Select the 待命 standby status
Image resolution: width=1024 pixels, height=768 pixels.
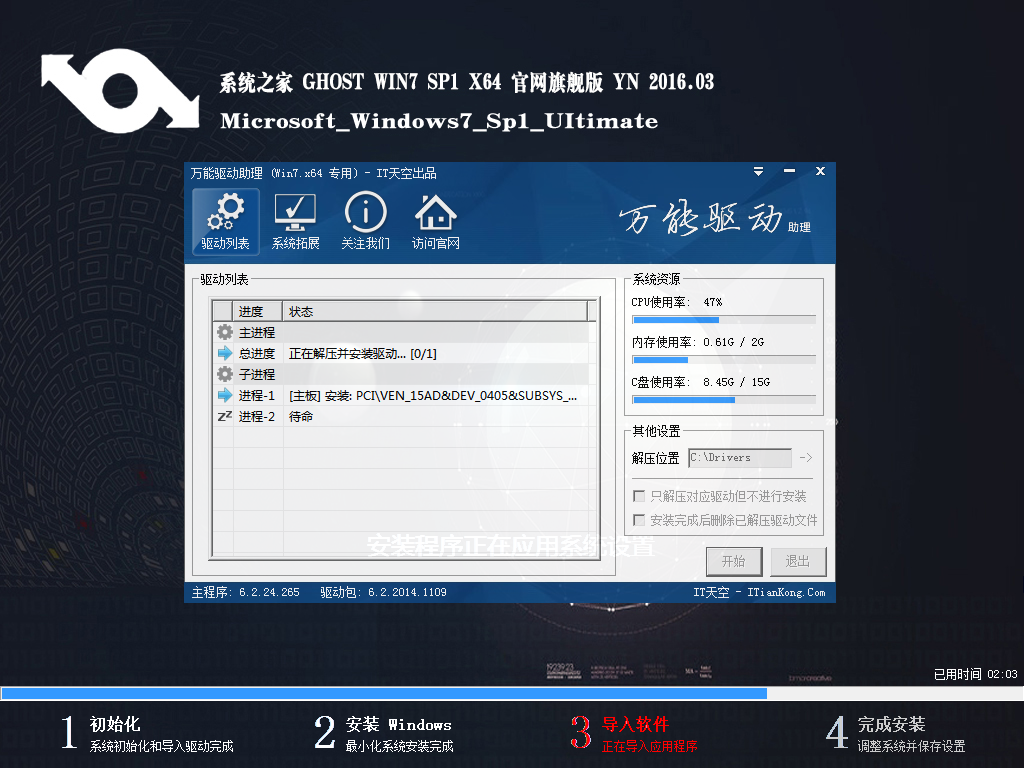[x=300, y=416]
